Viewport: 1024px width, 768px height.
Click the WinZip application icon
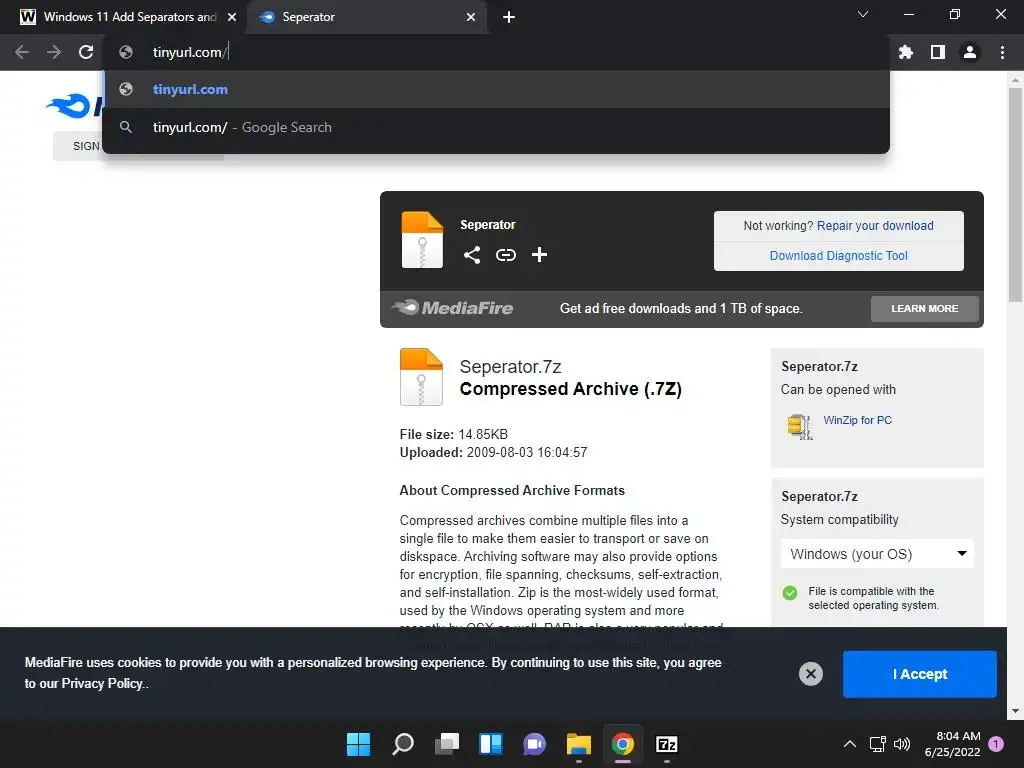point(800,426)
